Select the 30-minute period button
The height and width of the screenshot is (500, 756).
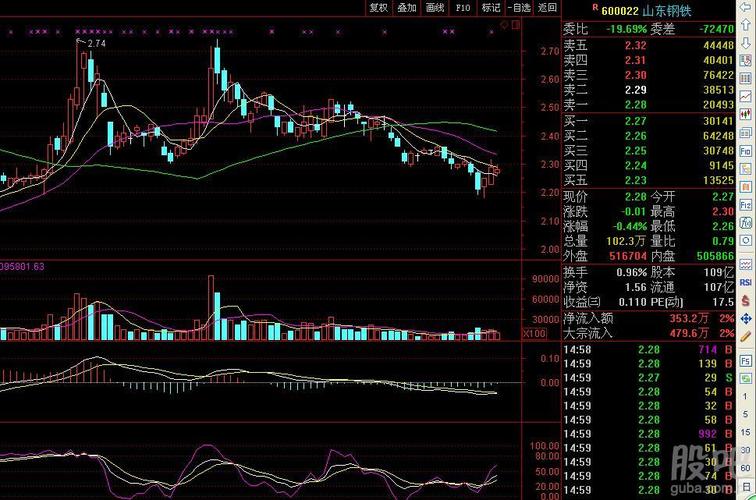[745, 450]
